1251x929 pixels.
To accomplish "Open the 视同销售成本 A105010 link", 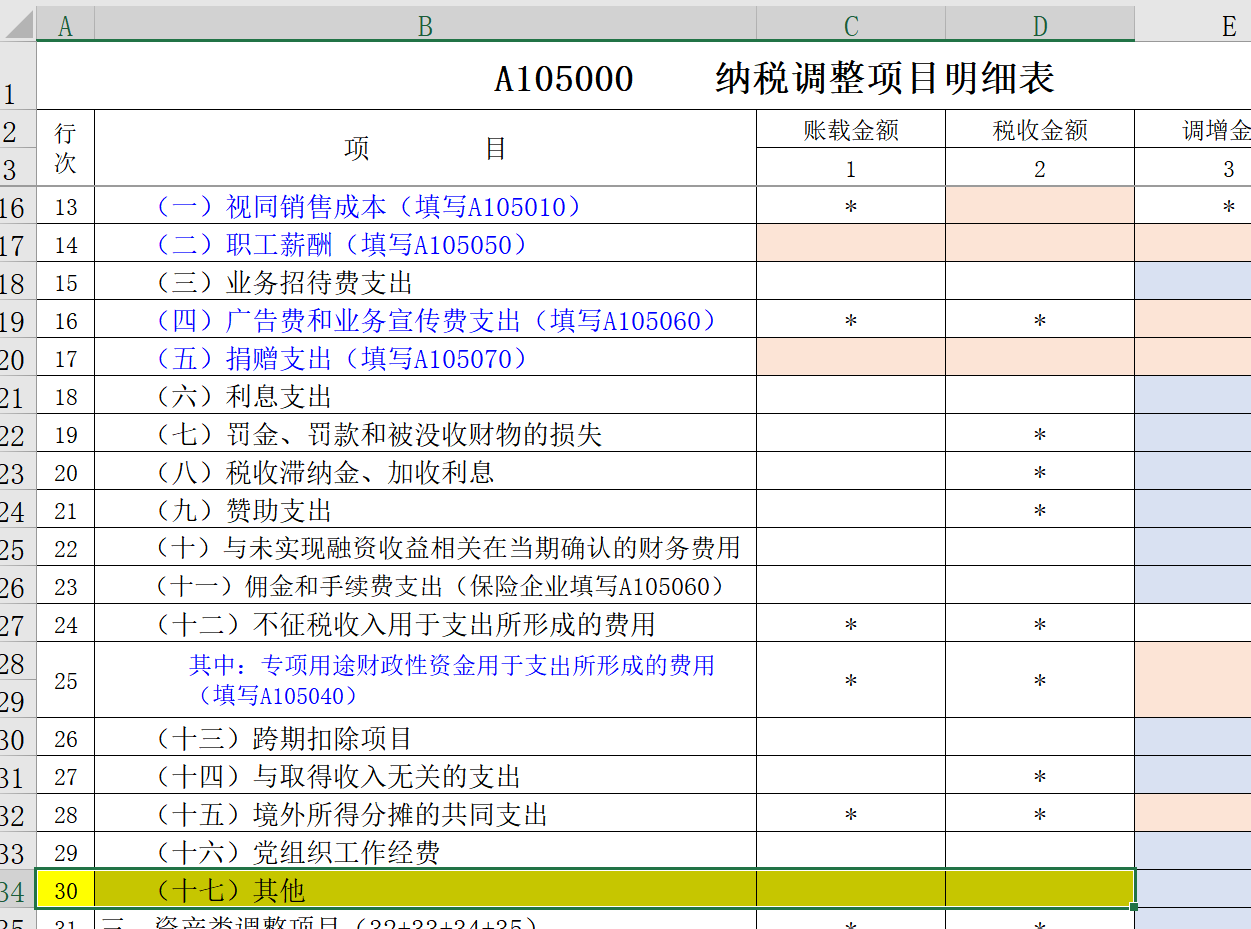I will click(369, 207).
